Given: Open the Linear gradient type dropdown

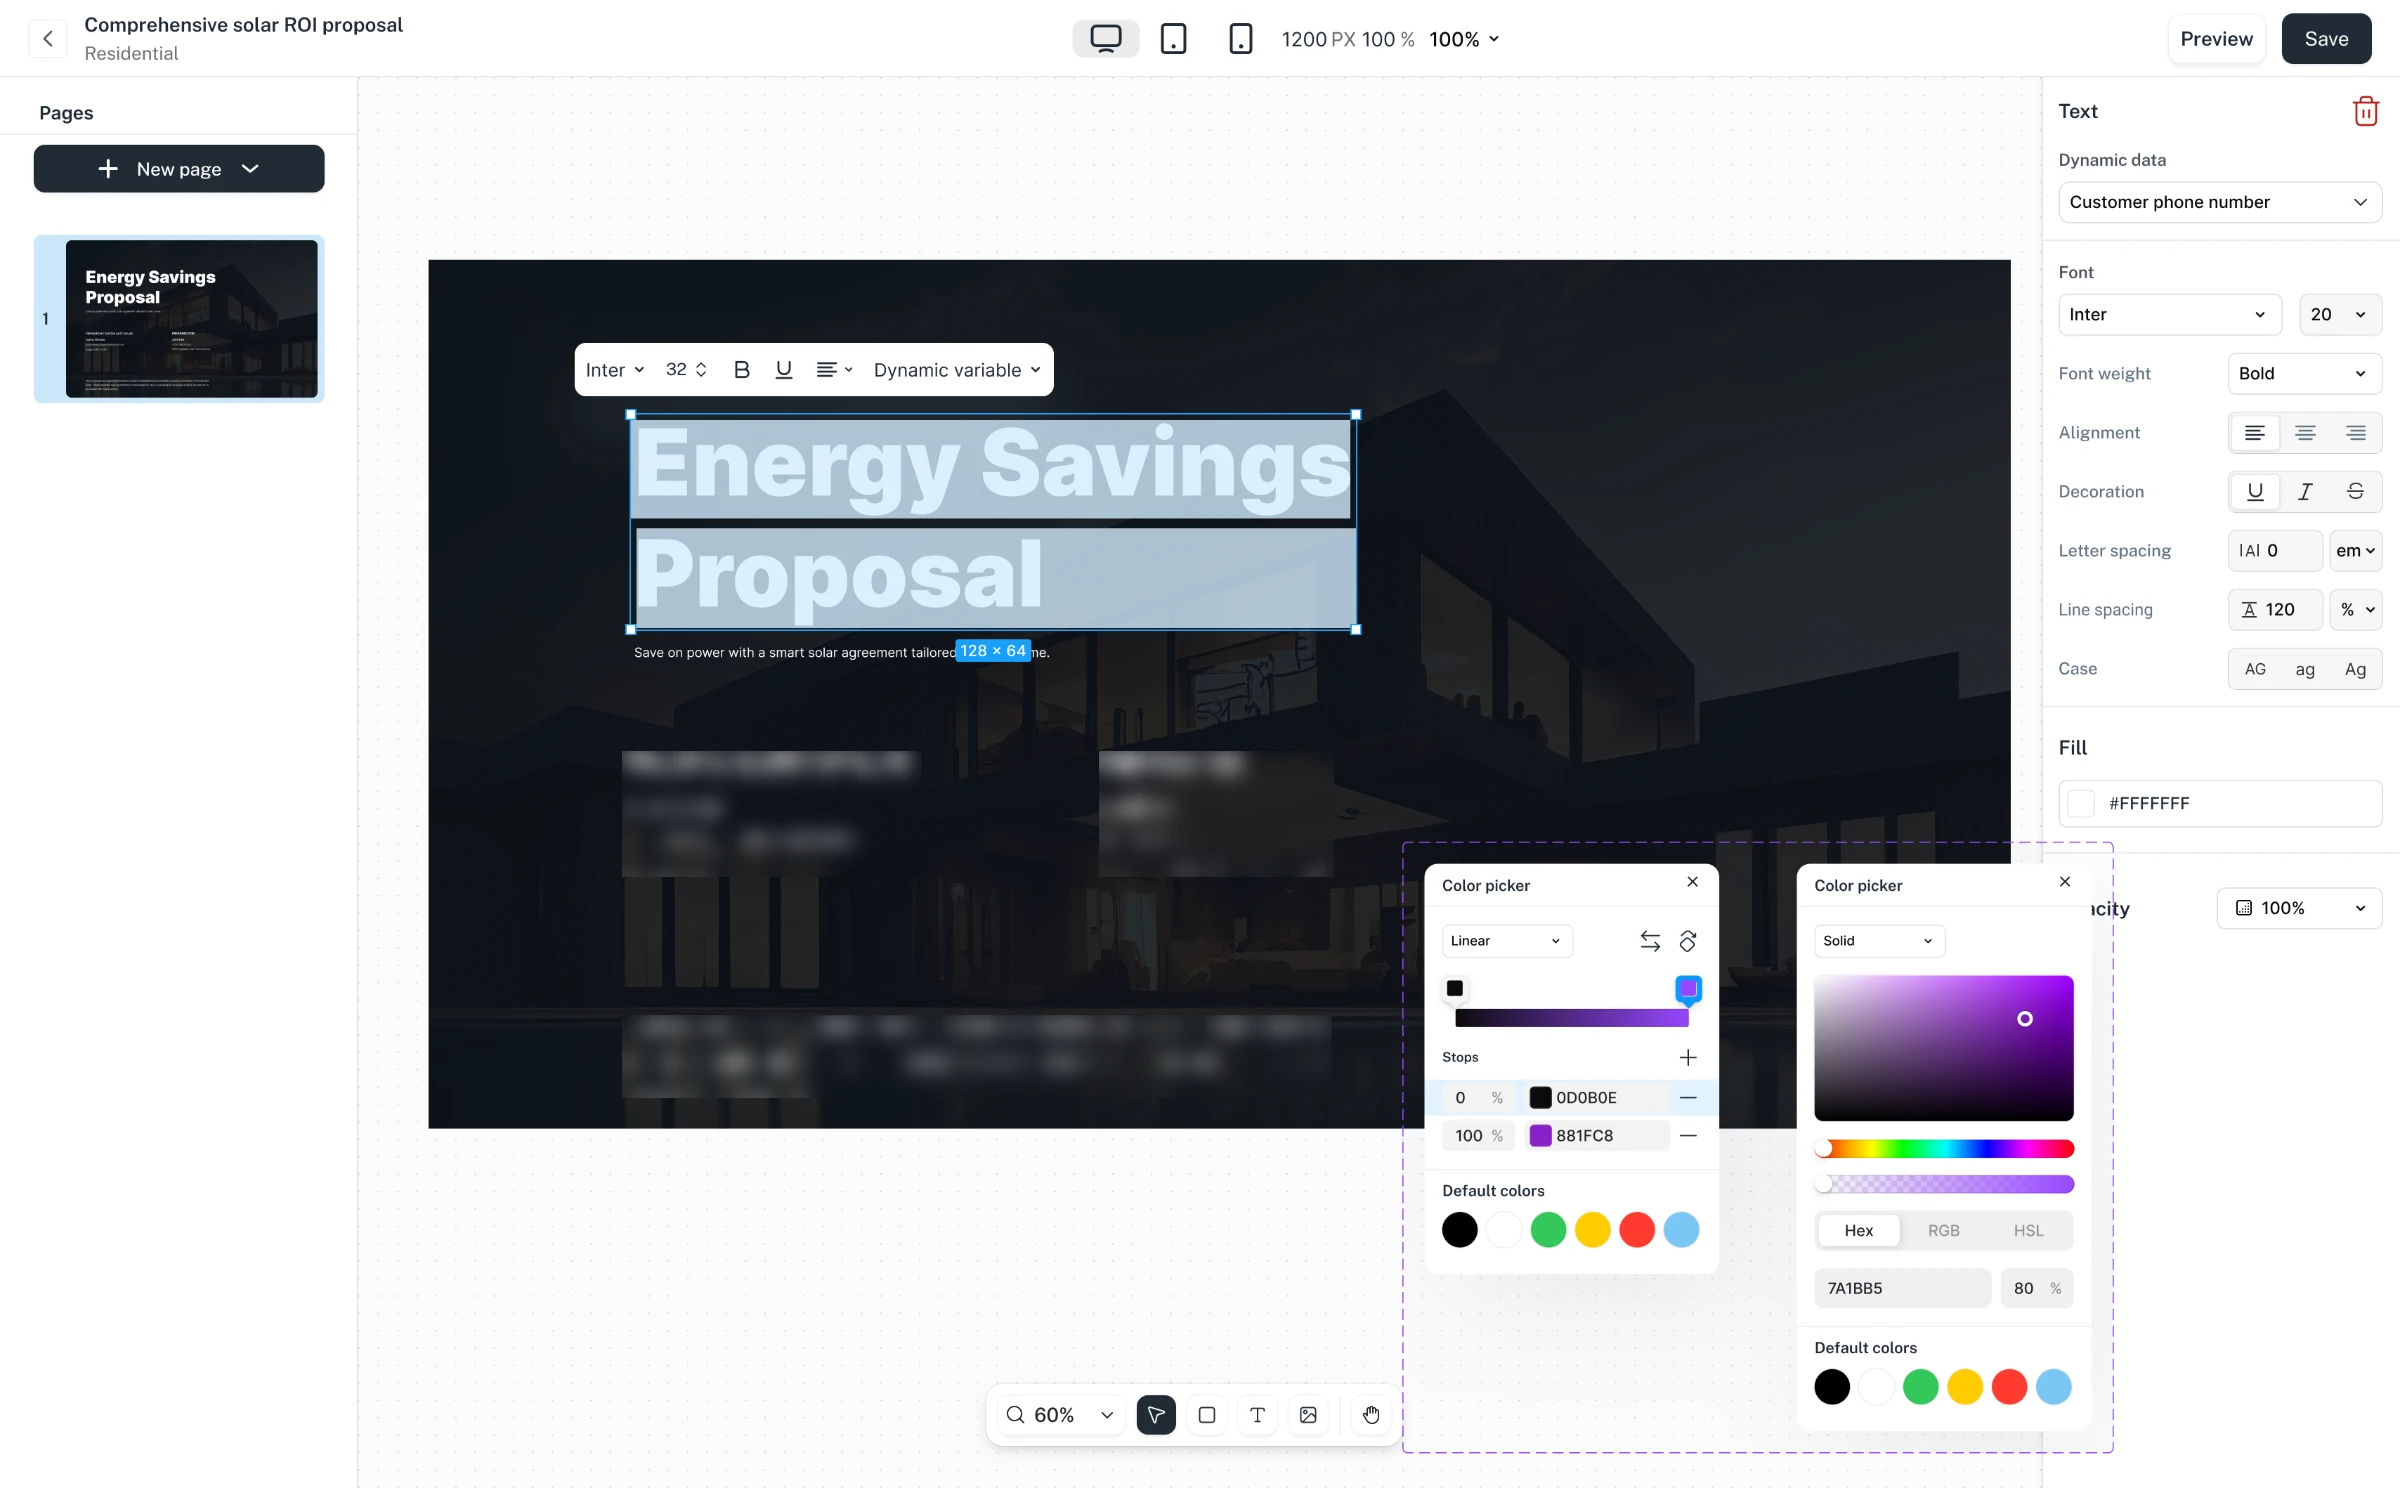Looking at the screenshot, I should click(1507, 941).
